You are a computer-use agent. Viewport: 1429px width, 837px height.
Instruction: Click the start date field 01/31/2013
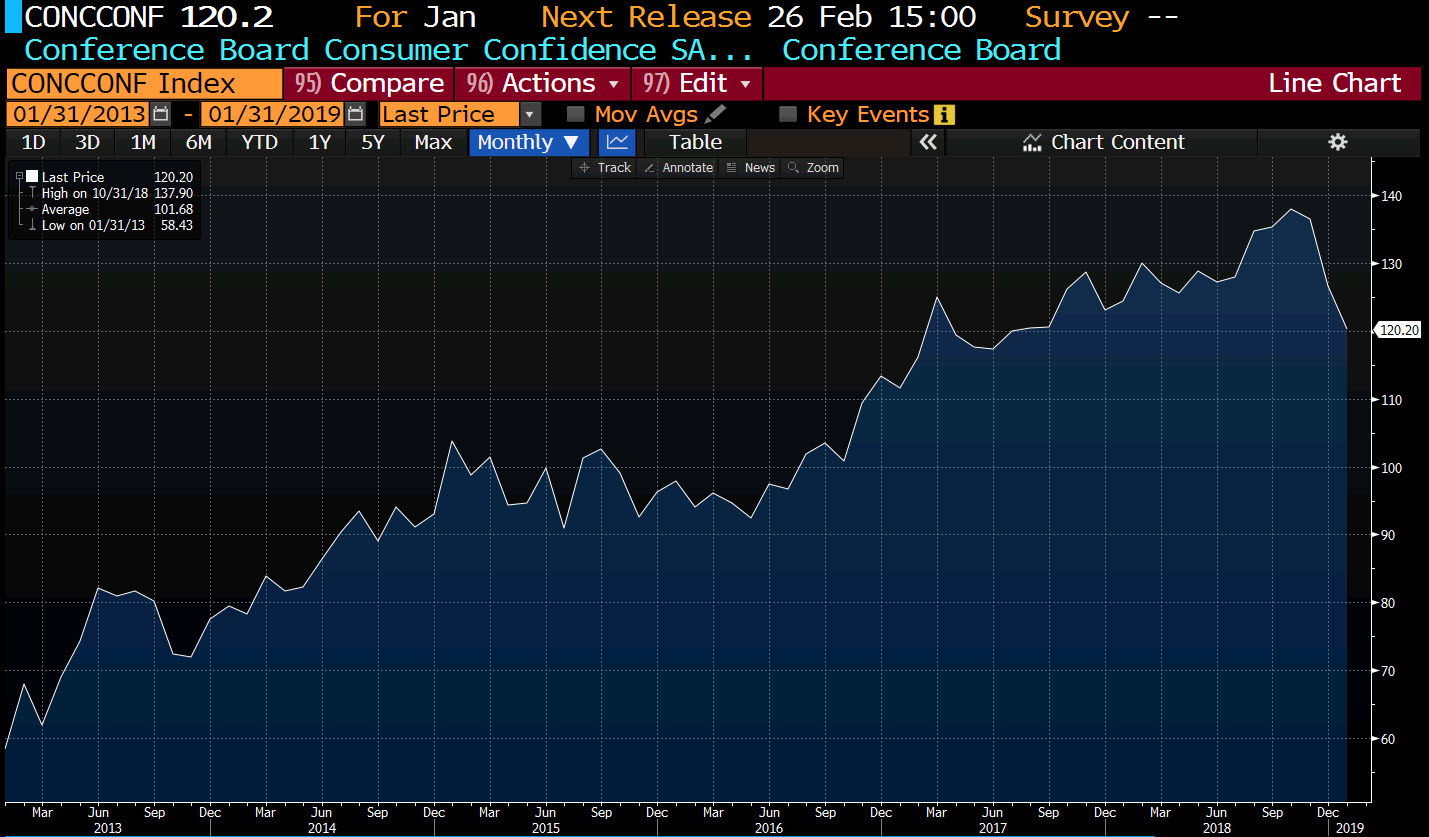pyautogui.click(x=78, y=115)
